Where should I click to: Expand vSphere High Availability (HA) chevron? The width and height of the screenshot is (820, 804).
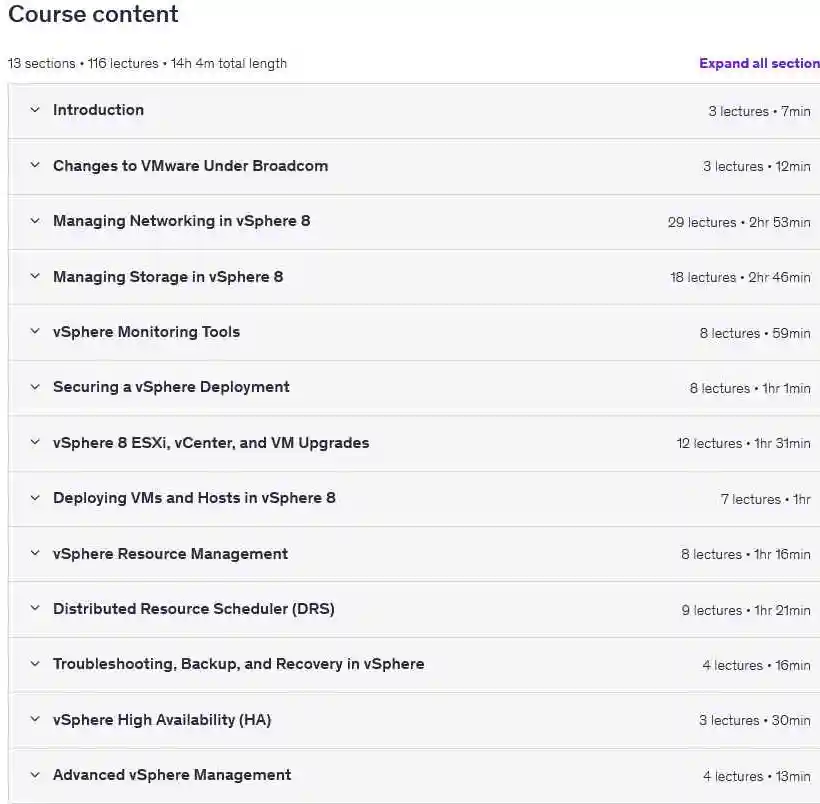(x=35, y=719)
